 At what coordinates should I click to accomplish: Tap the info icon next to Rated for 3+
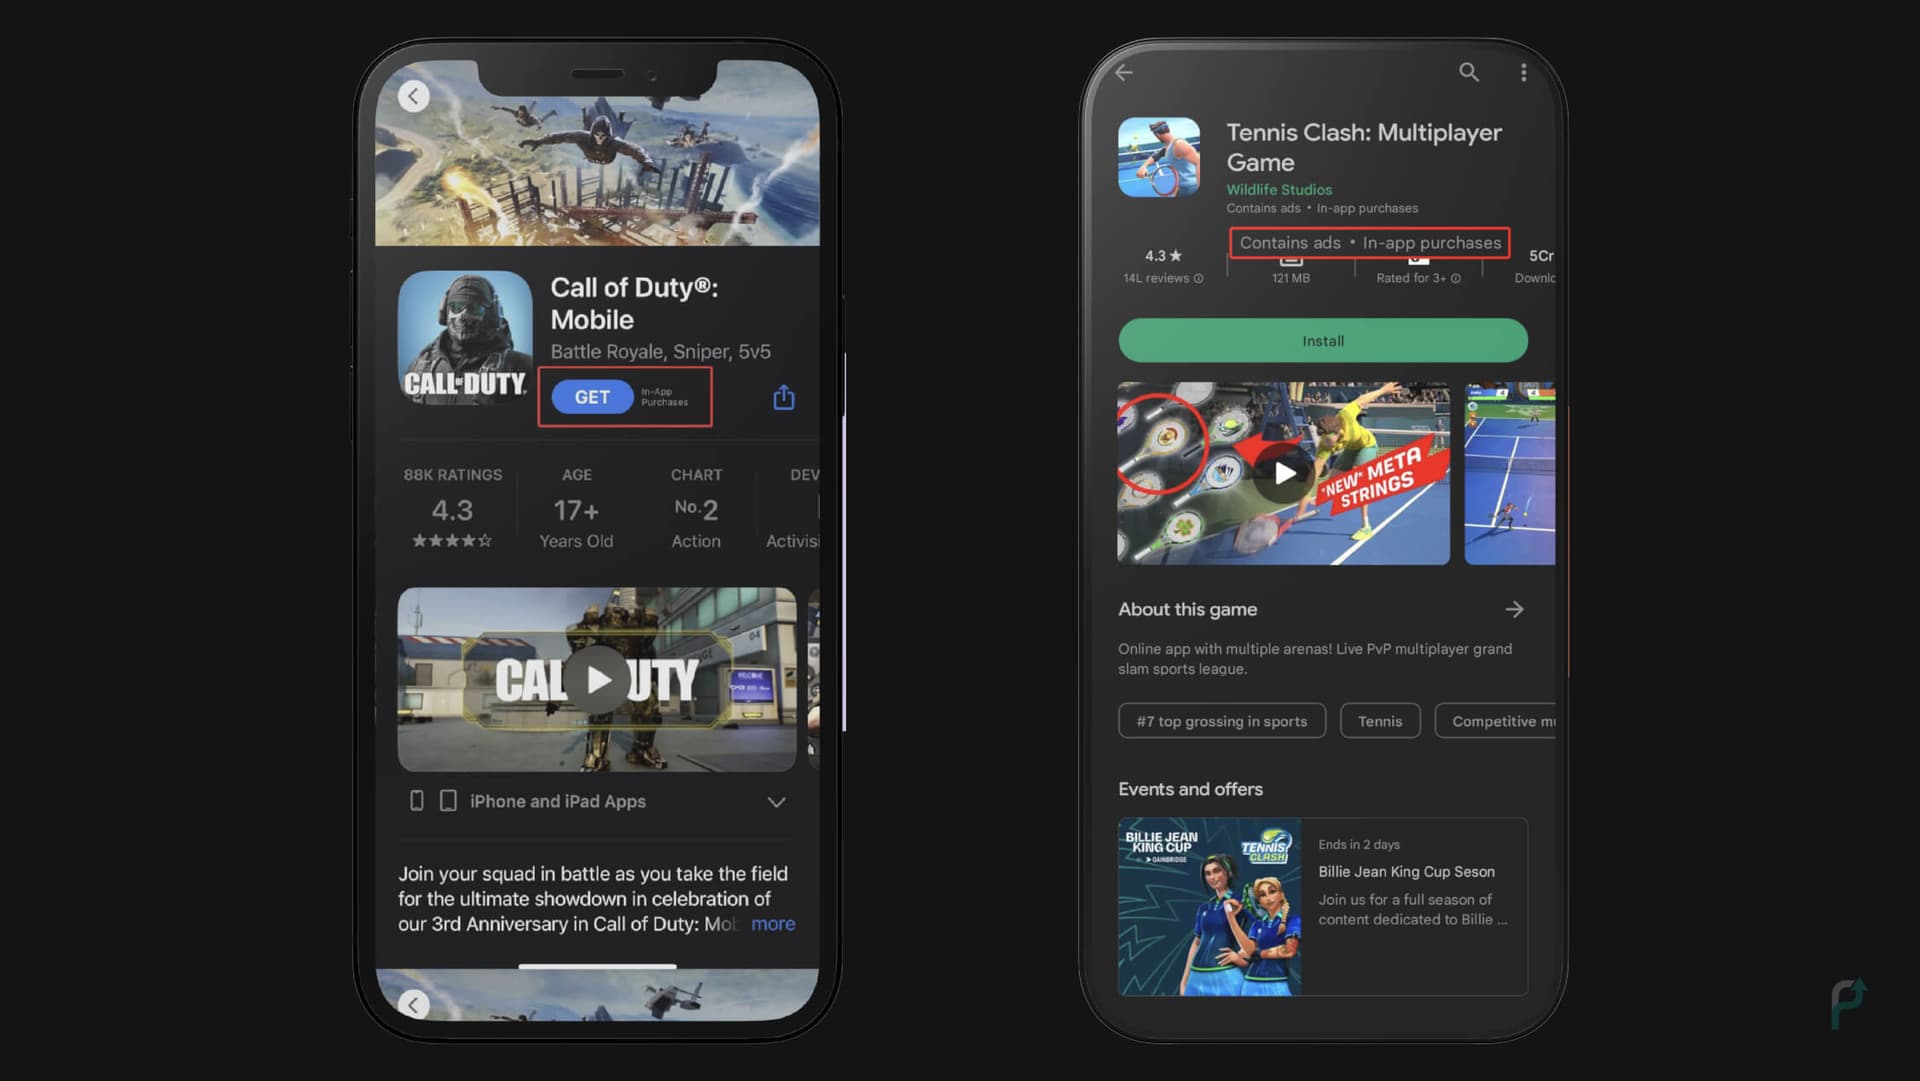pos(1456,279)
